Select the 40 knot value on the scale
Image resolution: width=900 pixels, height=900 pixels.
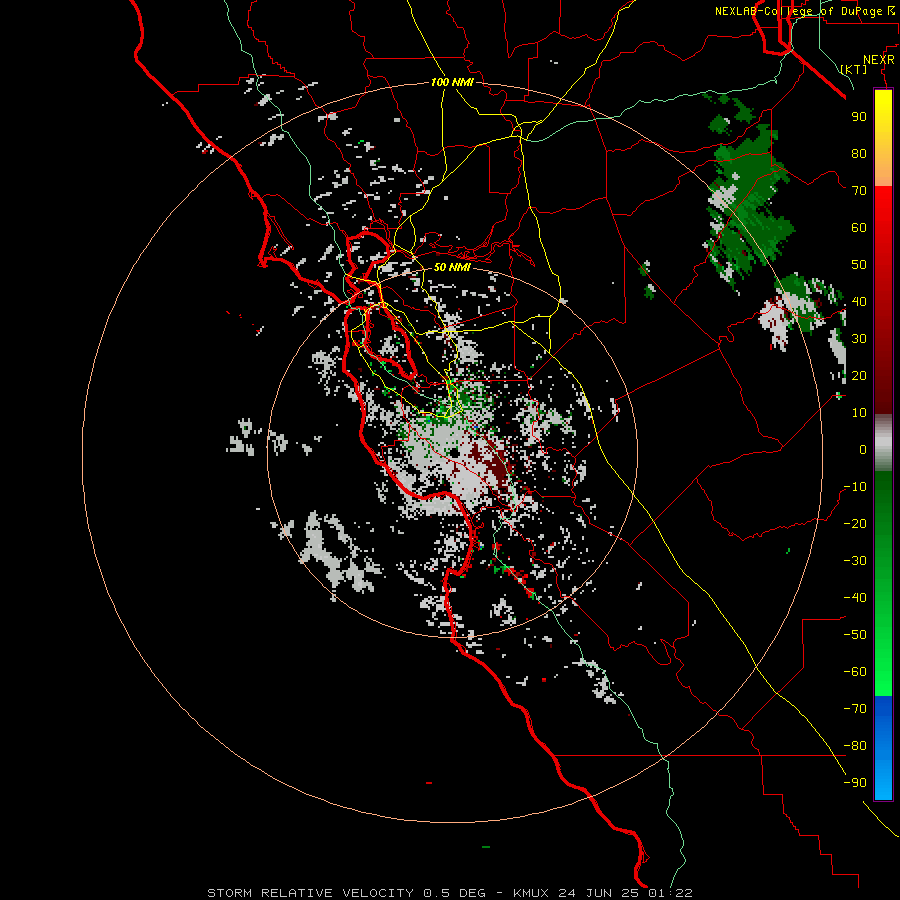(x=859, y=301)
